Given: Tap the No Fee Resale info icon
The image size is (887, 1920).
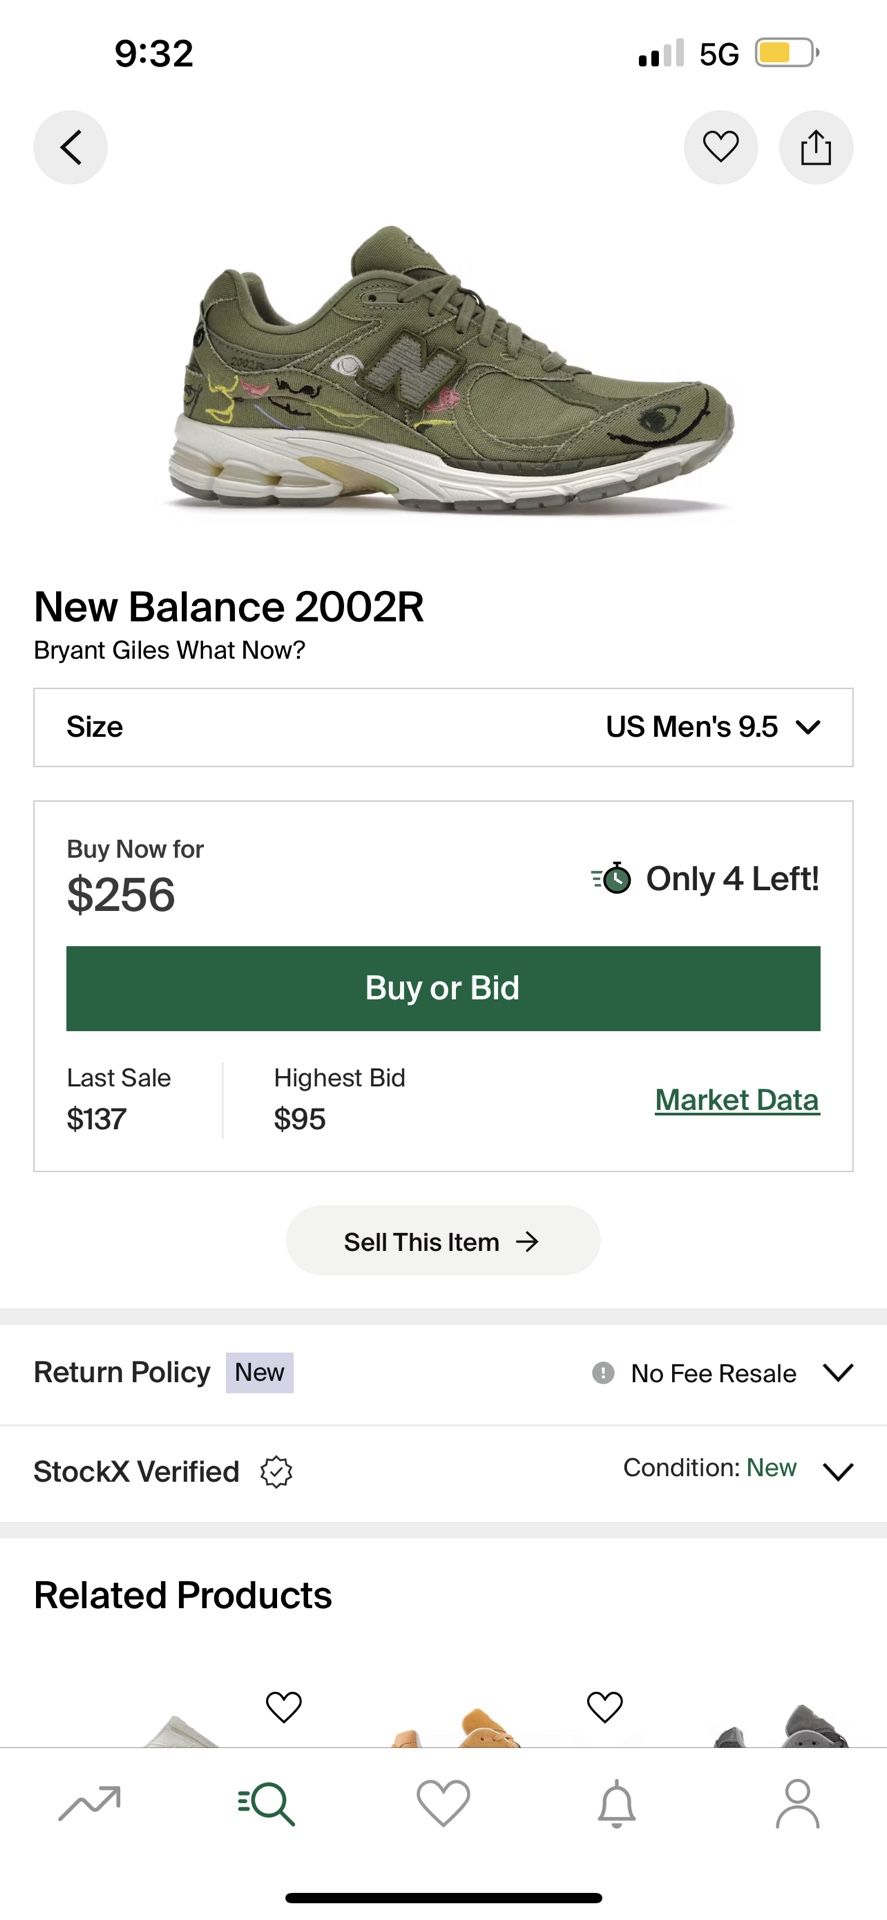Looking at the screenshot, I should [603, 1373].
